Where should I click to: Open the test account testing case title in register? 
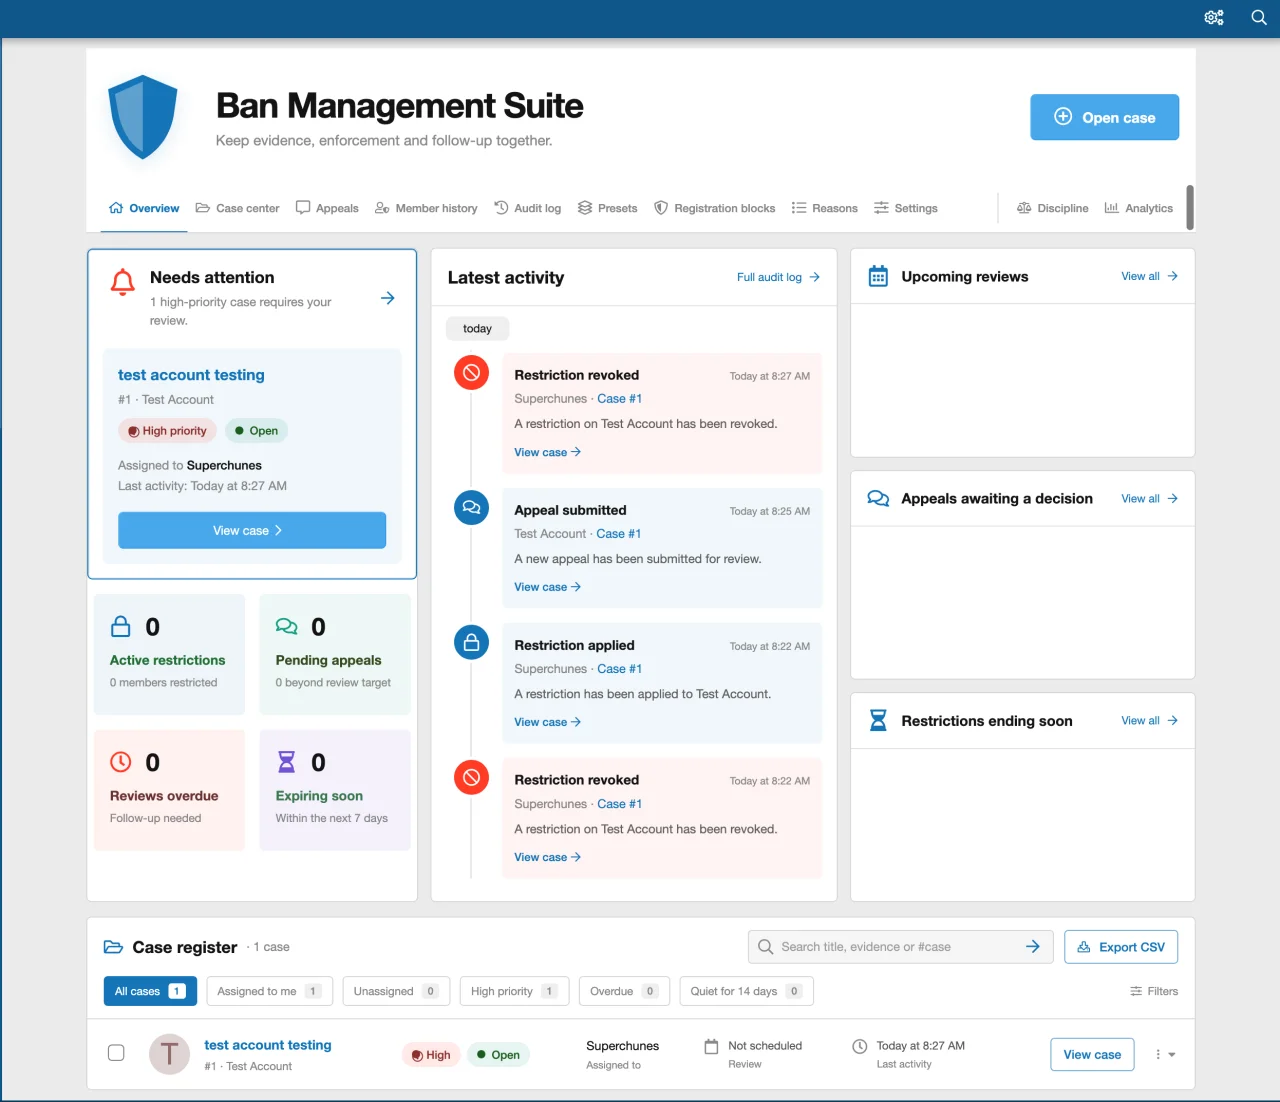[x=268, y=1045]
